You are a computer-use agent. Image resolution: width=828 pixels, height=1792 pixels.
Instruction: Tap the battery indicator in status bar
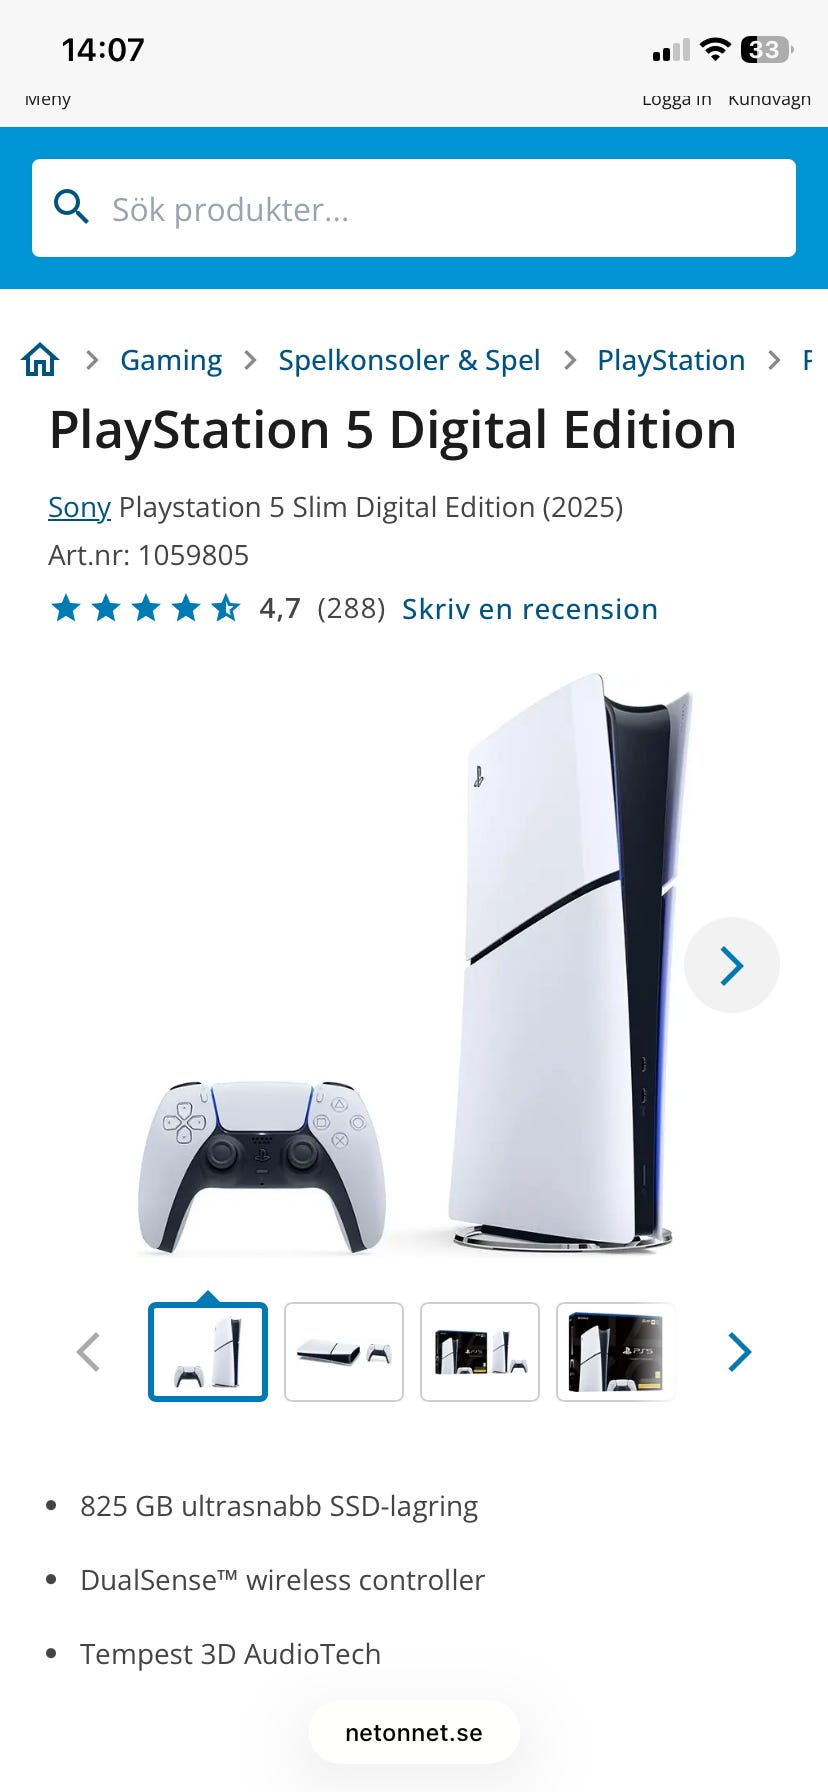coord(766,49)
